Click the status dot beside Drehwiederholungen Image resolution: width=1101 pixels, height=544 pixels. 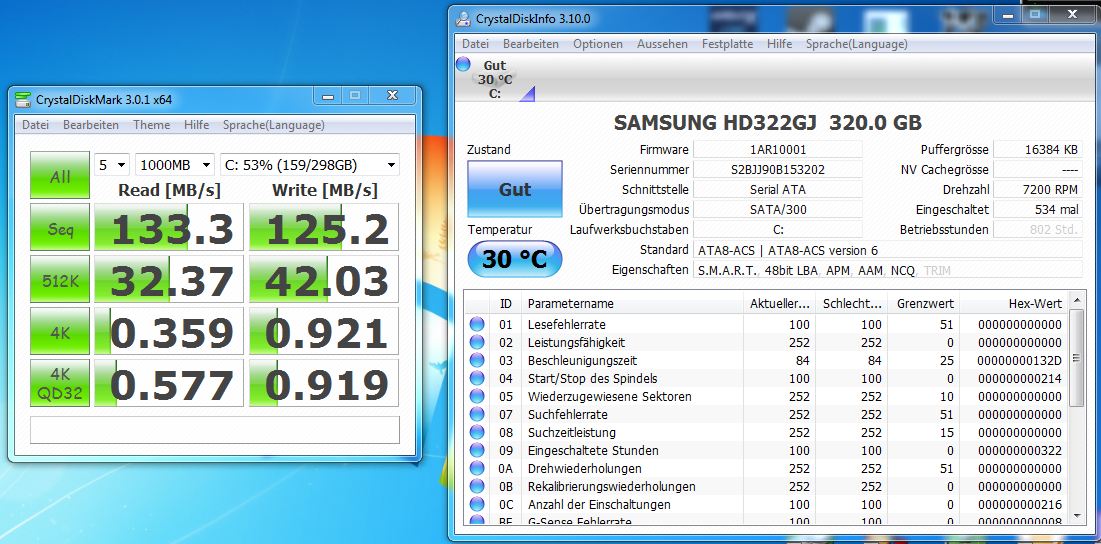click(x=477, y=468)
